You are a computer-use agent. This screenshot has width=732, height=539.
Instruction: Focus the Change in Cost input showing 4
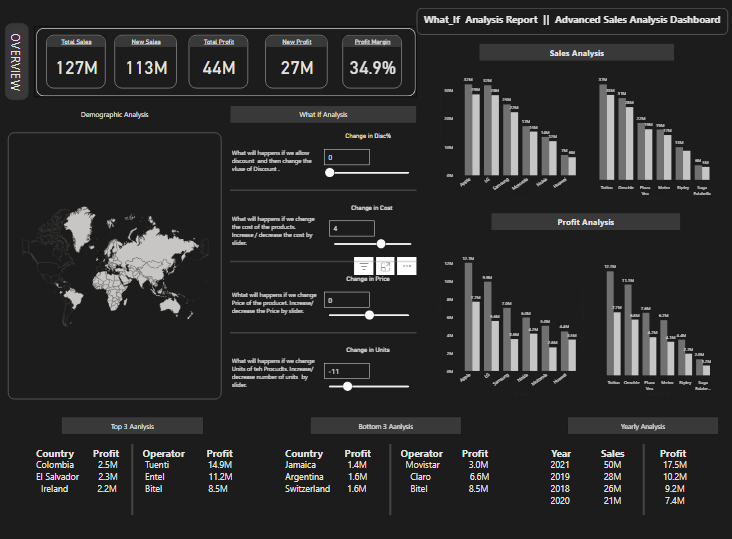351,229
